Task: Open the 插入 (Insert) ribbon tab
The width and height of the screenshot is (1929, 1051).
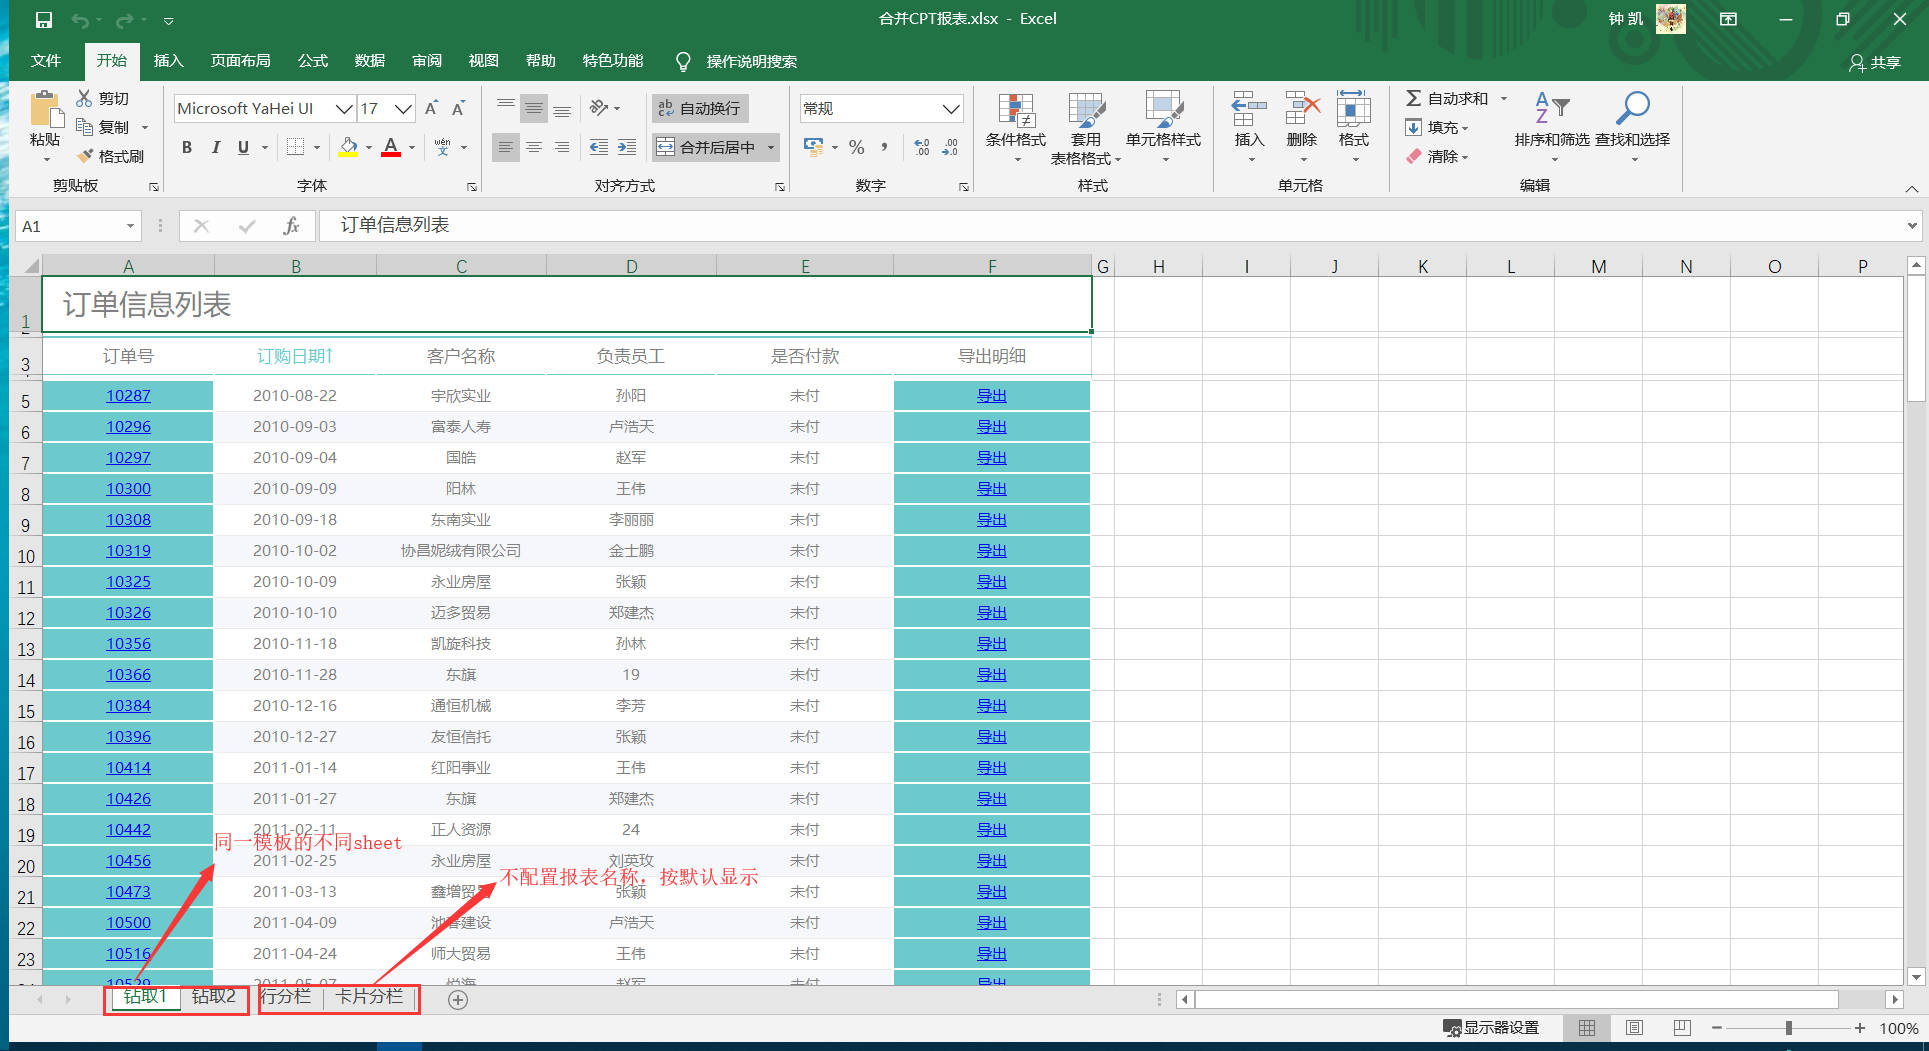Action: 168,61
